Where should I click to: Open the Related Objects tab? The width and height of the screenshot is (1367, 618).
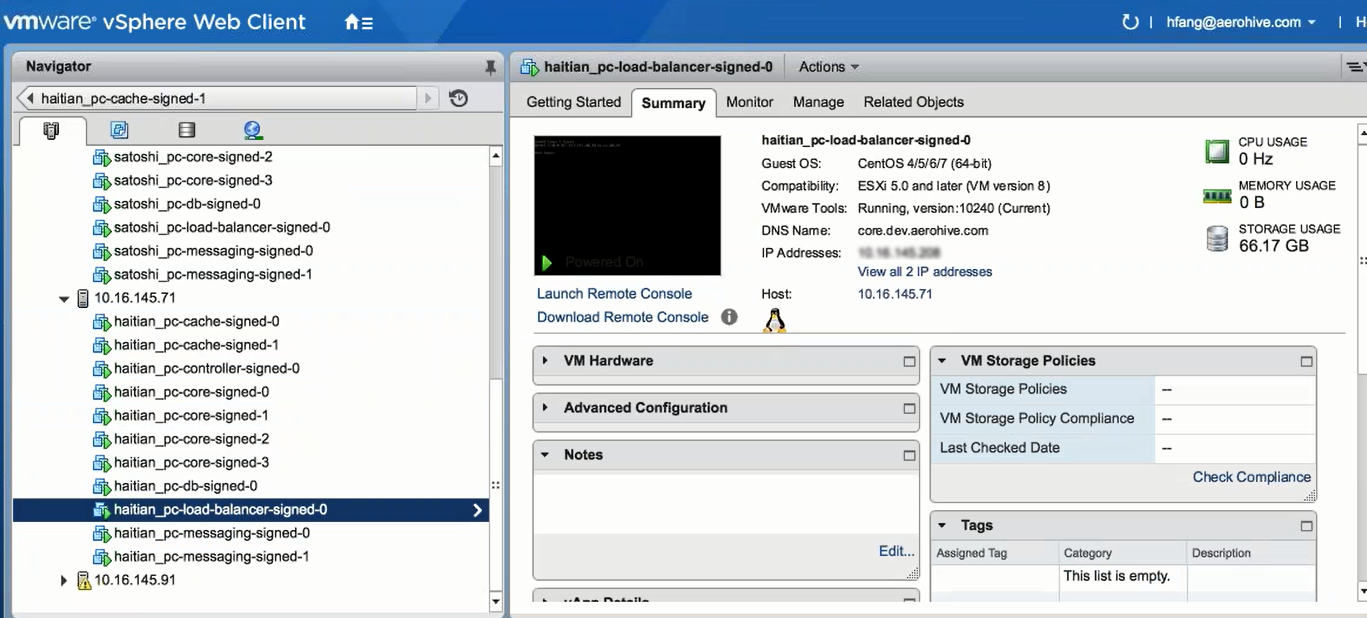pyautogui.click(x=913, y=102)
